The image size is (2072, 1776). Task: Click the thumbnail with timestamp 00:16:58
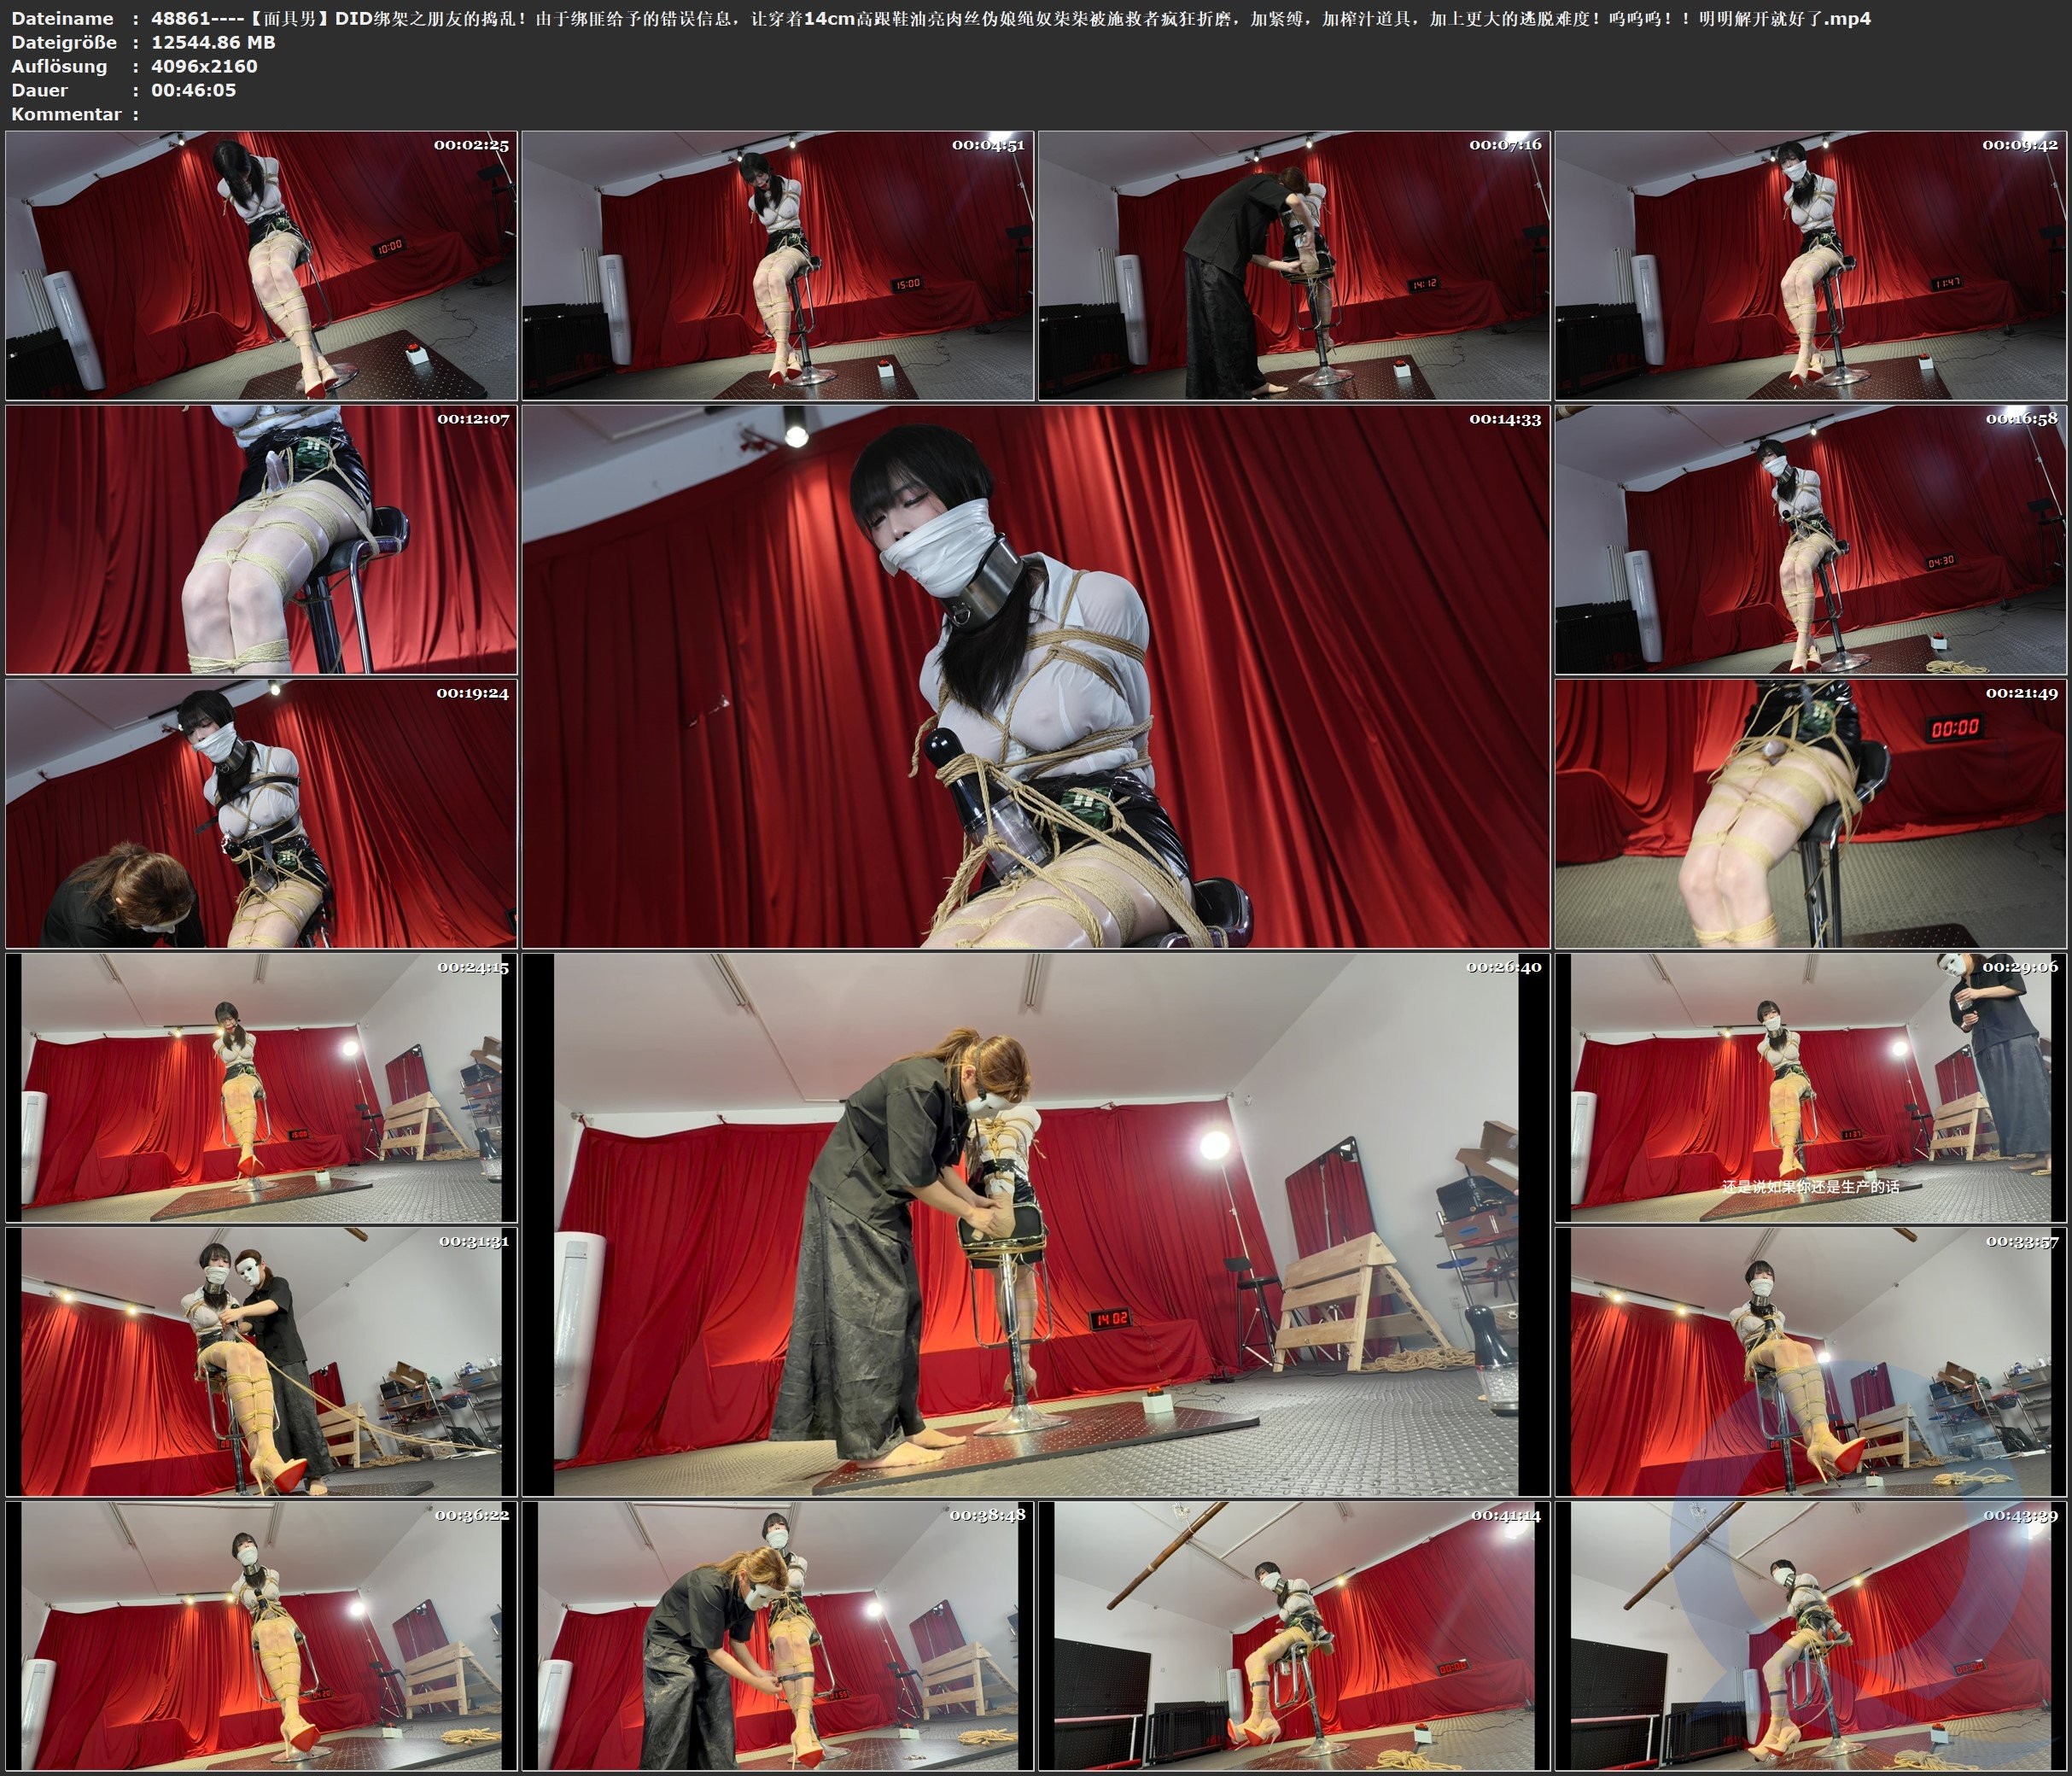(1811, 540)
